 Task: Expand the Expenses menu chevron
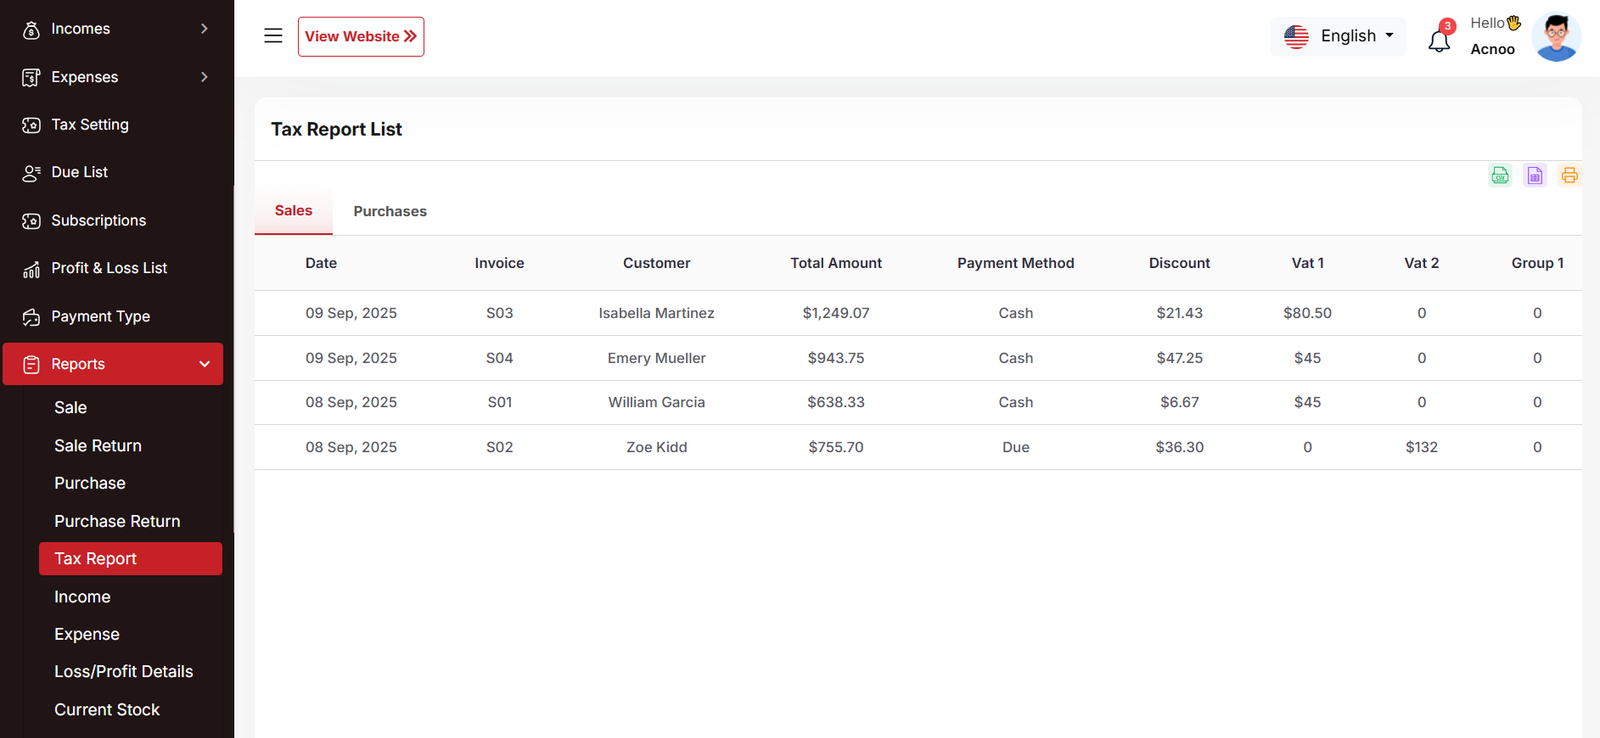point(204,77)
